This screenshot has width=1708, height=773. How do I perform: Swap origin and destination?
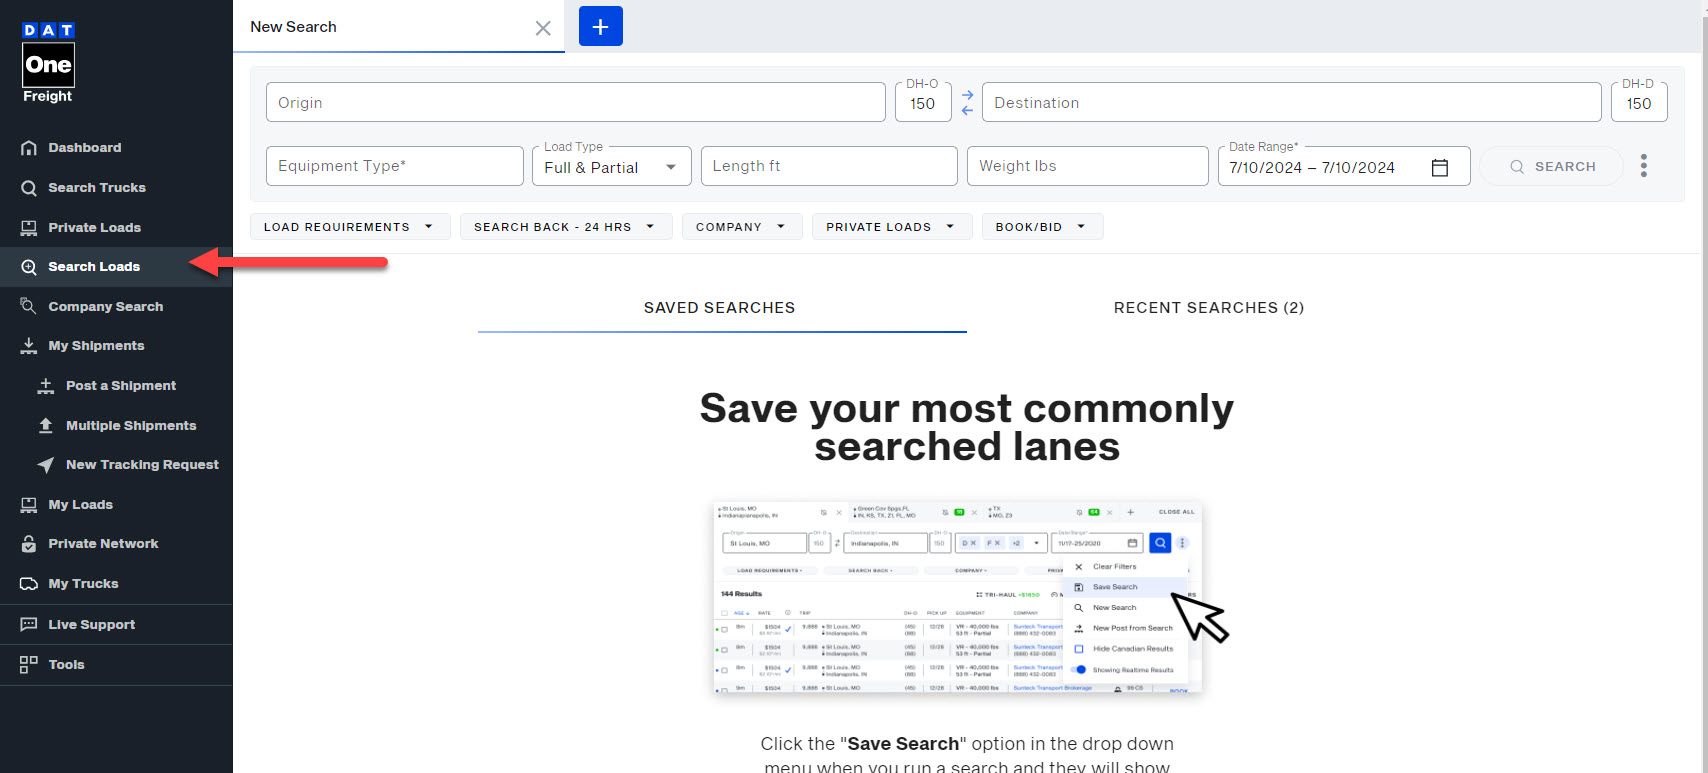[x=967, y=102]
